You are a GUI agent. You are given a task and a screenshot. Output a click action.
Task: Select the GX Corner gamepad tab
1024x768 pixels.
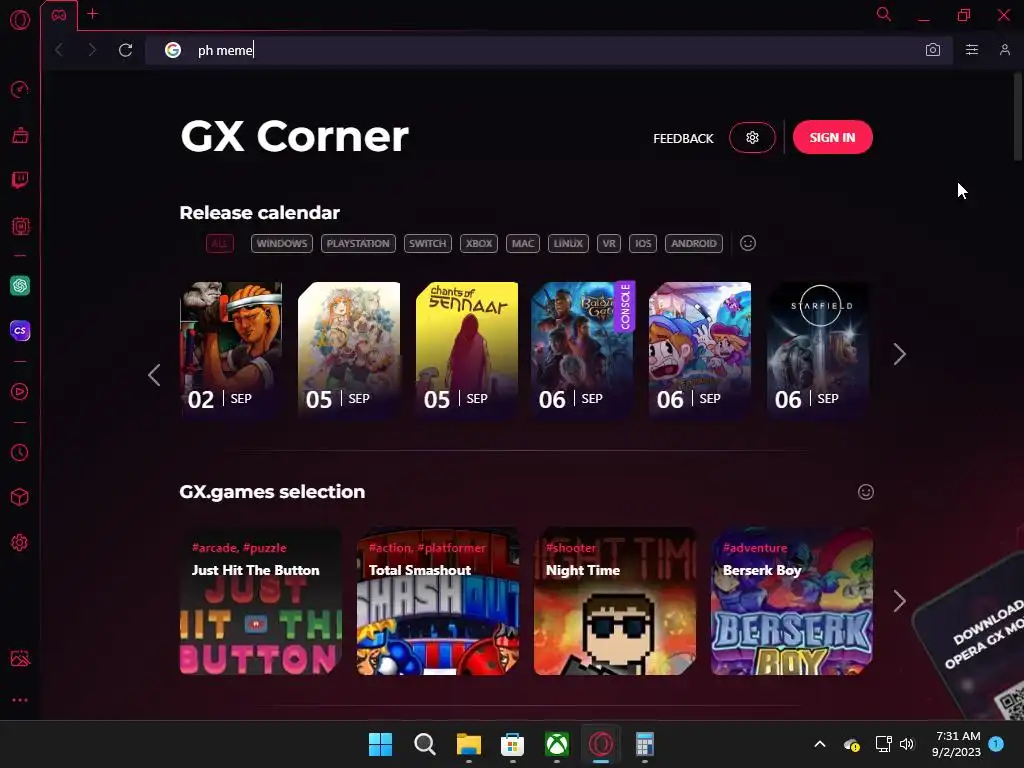tap(59, 15)
